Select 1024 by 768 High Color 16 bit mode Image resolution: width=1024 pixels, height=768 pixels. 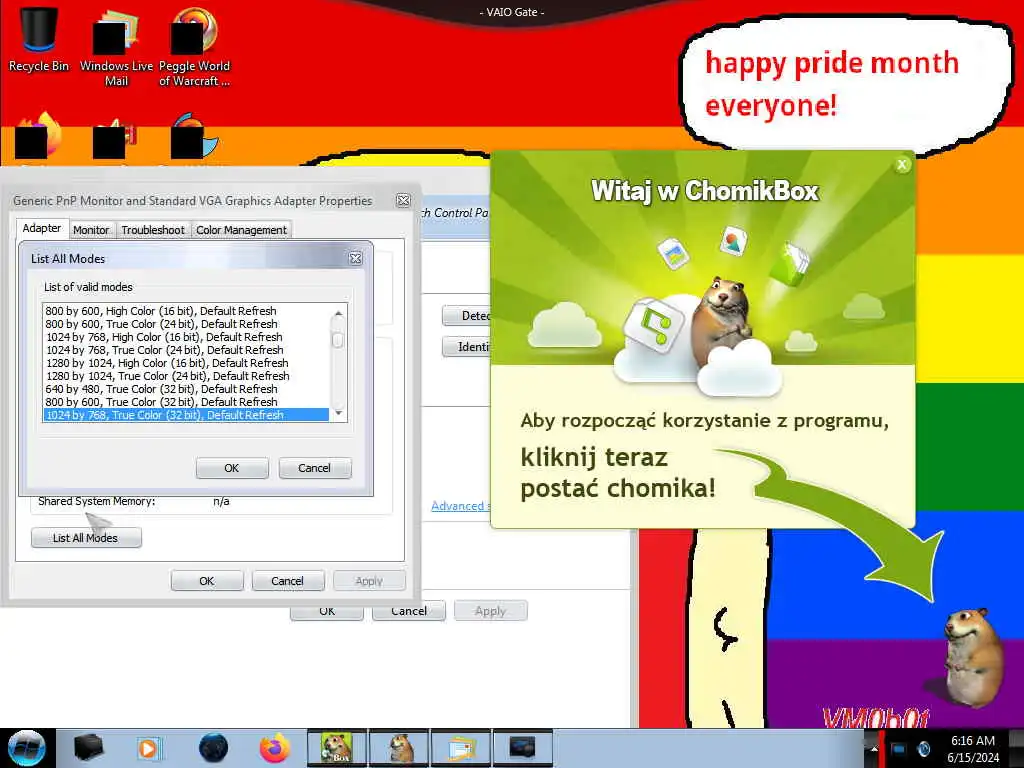(185, 337)
